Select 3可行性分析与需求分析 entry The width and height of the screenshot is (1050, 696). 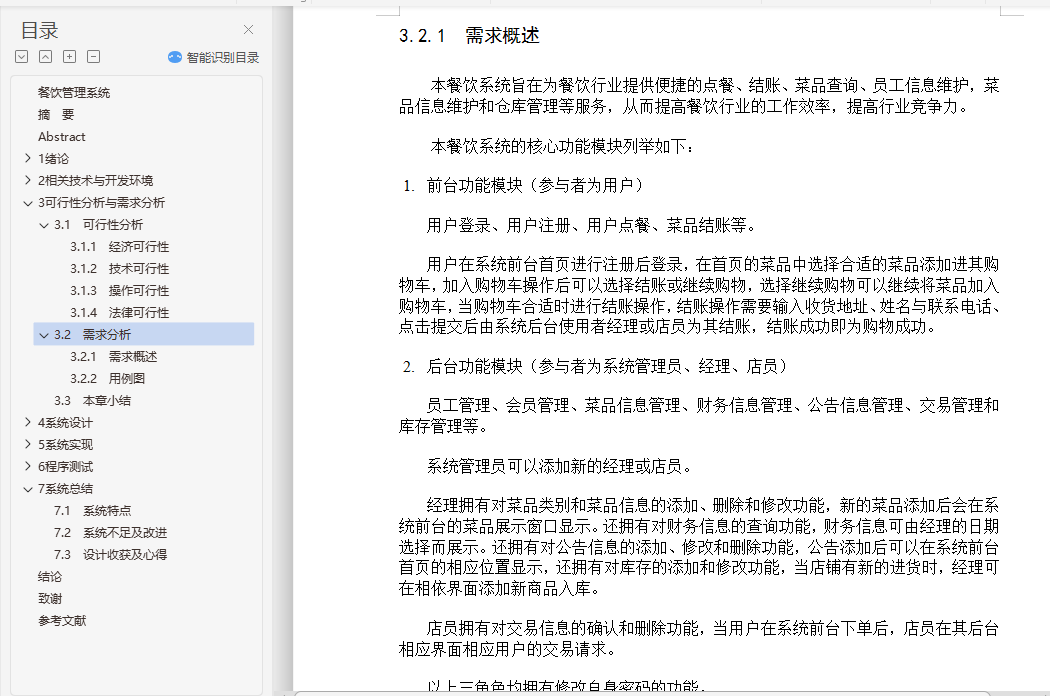[101, 202]
